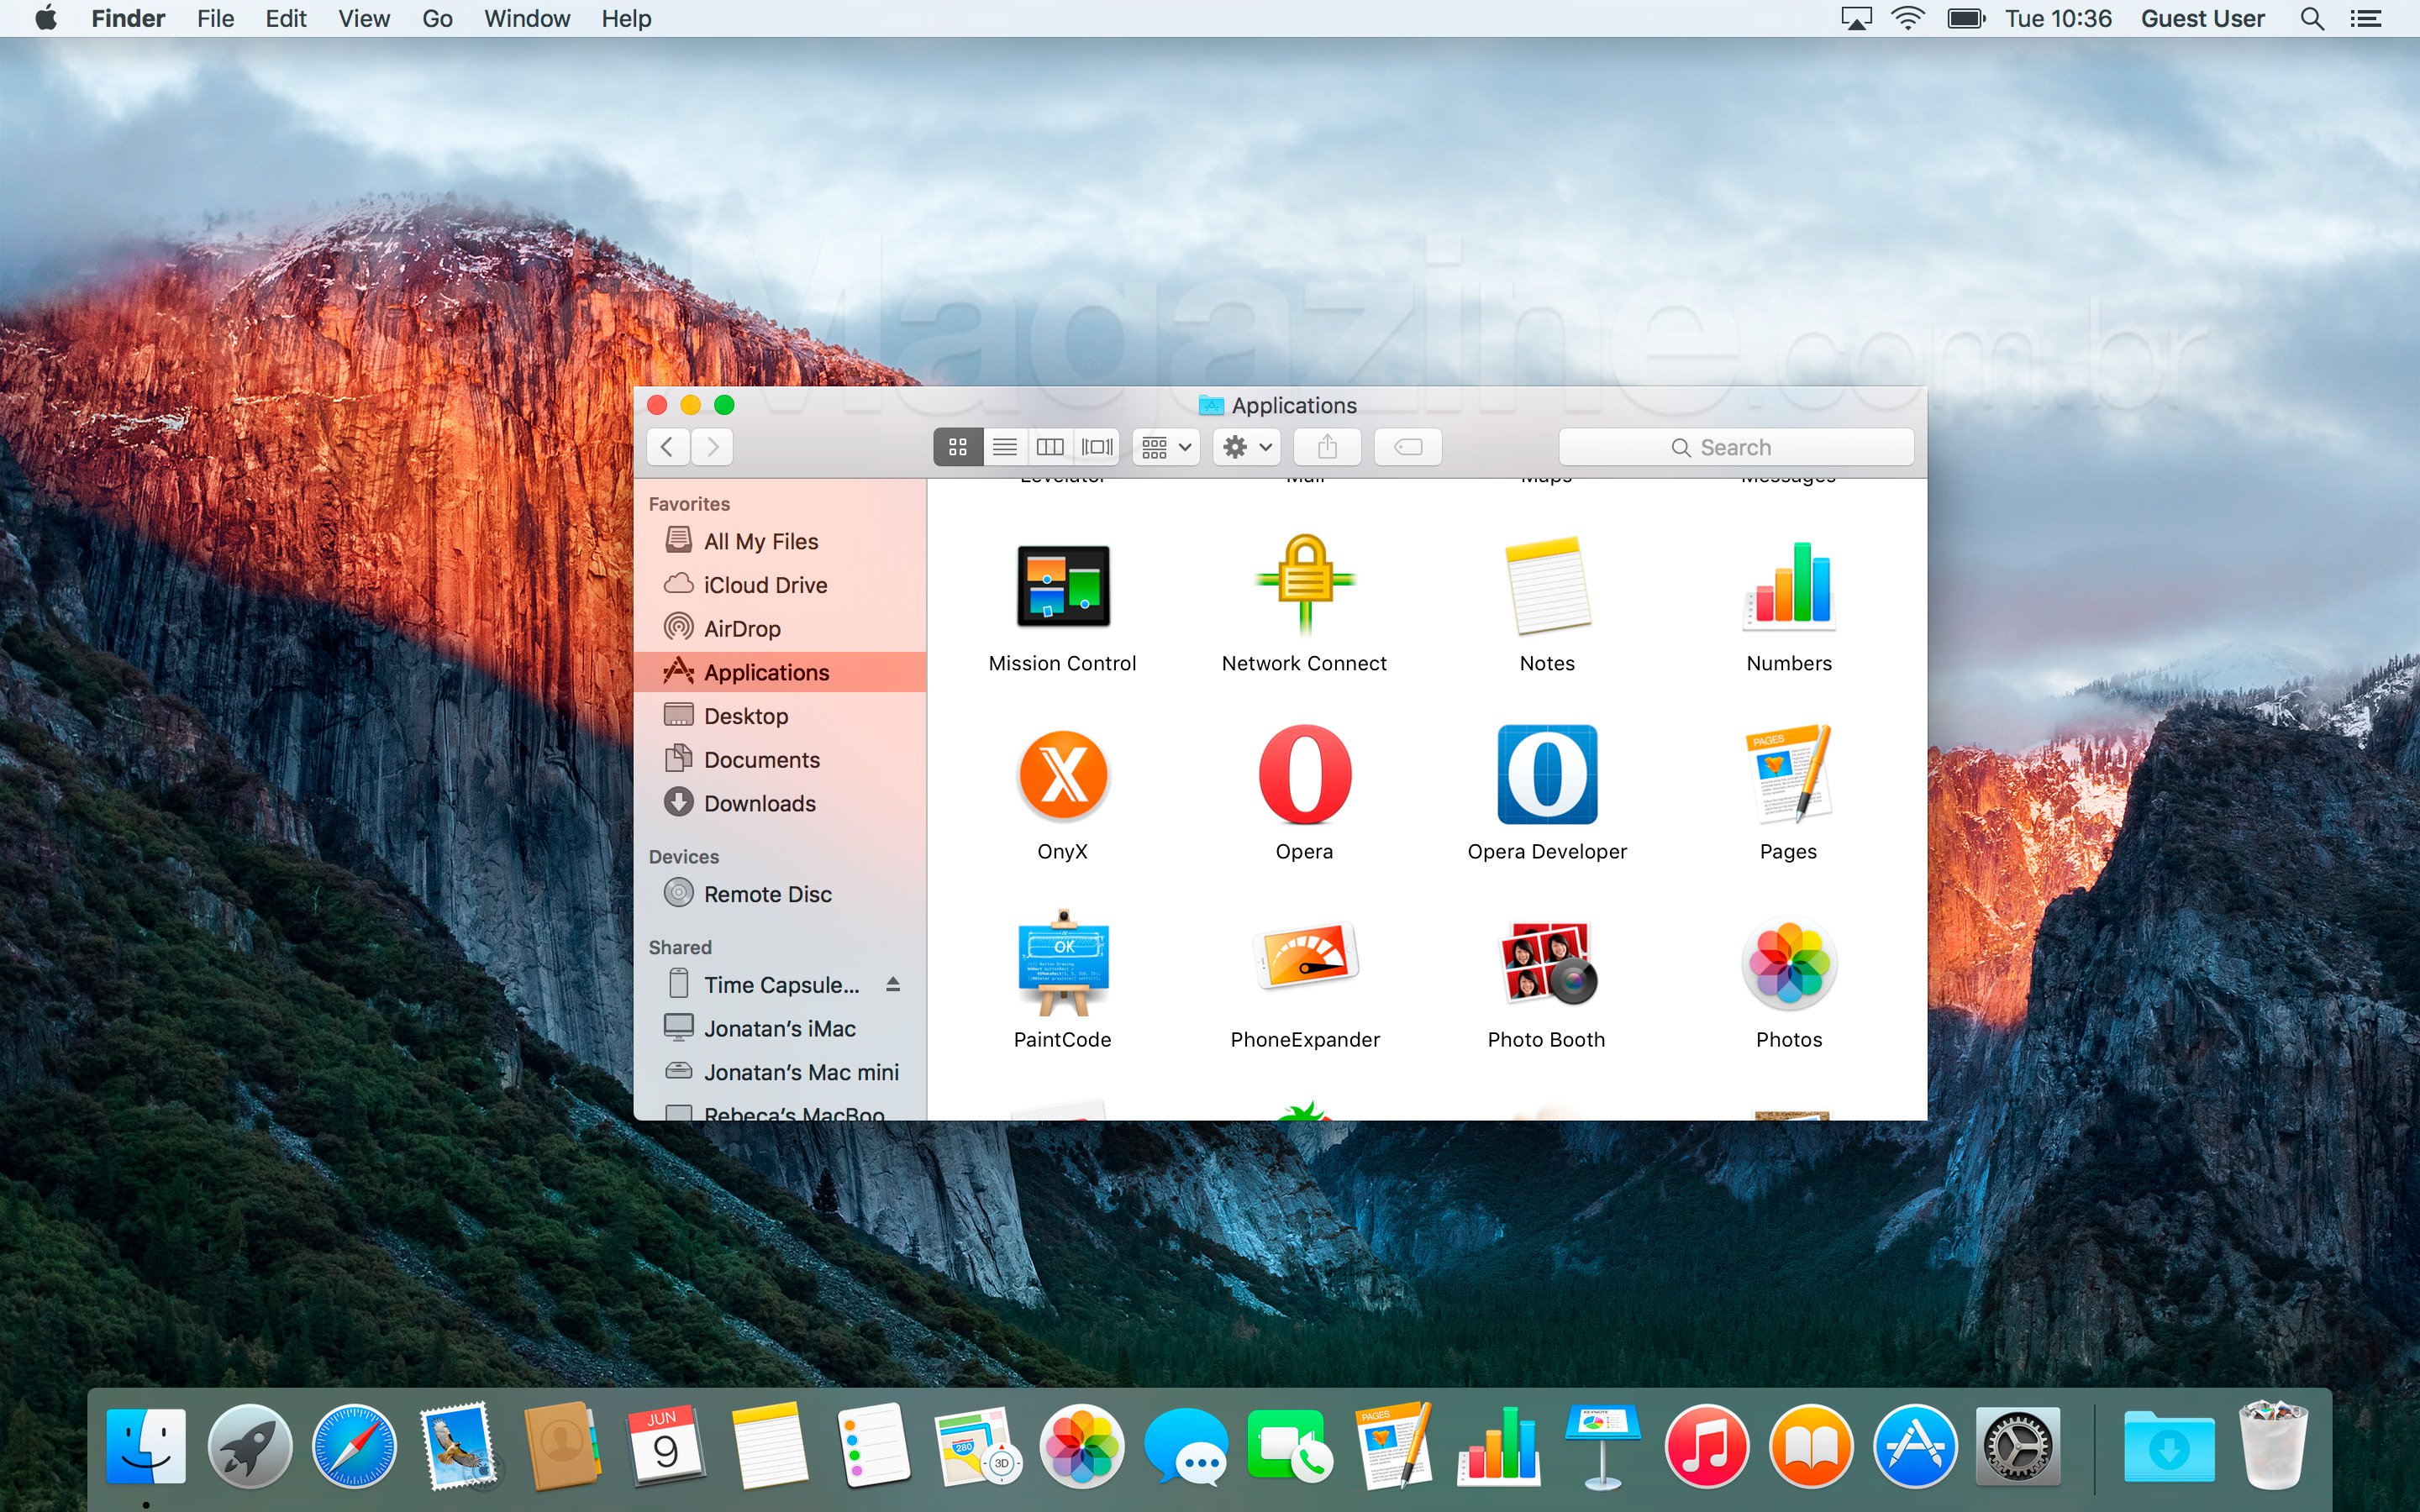Open Numbers spreadsheet app
The image size is (2420, 1512).
(1787, 591)
